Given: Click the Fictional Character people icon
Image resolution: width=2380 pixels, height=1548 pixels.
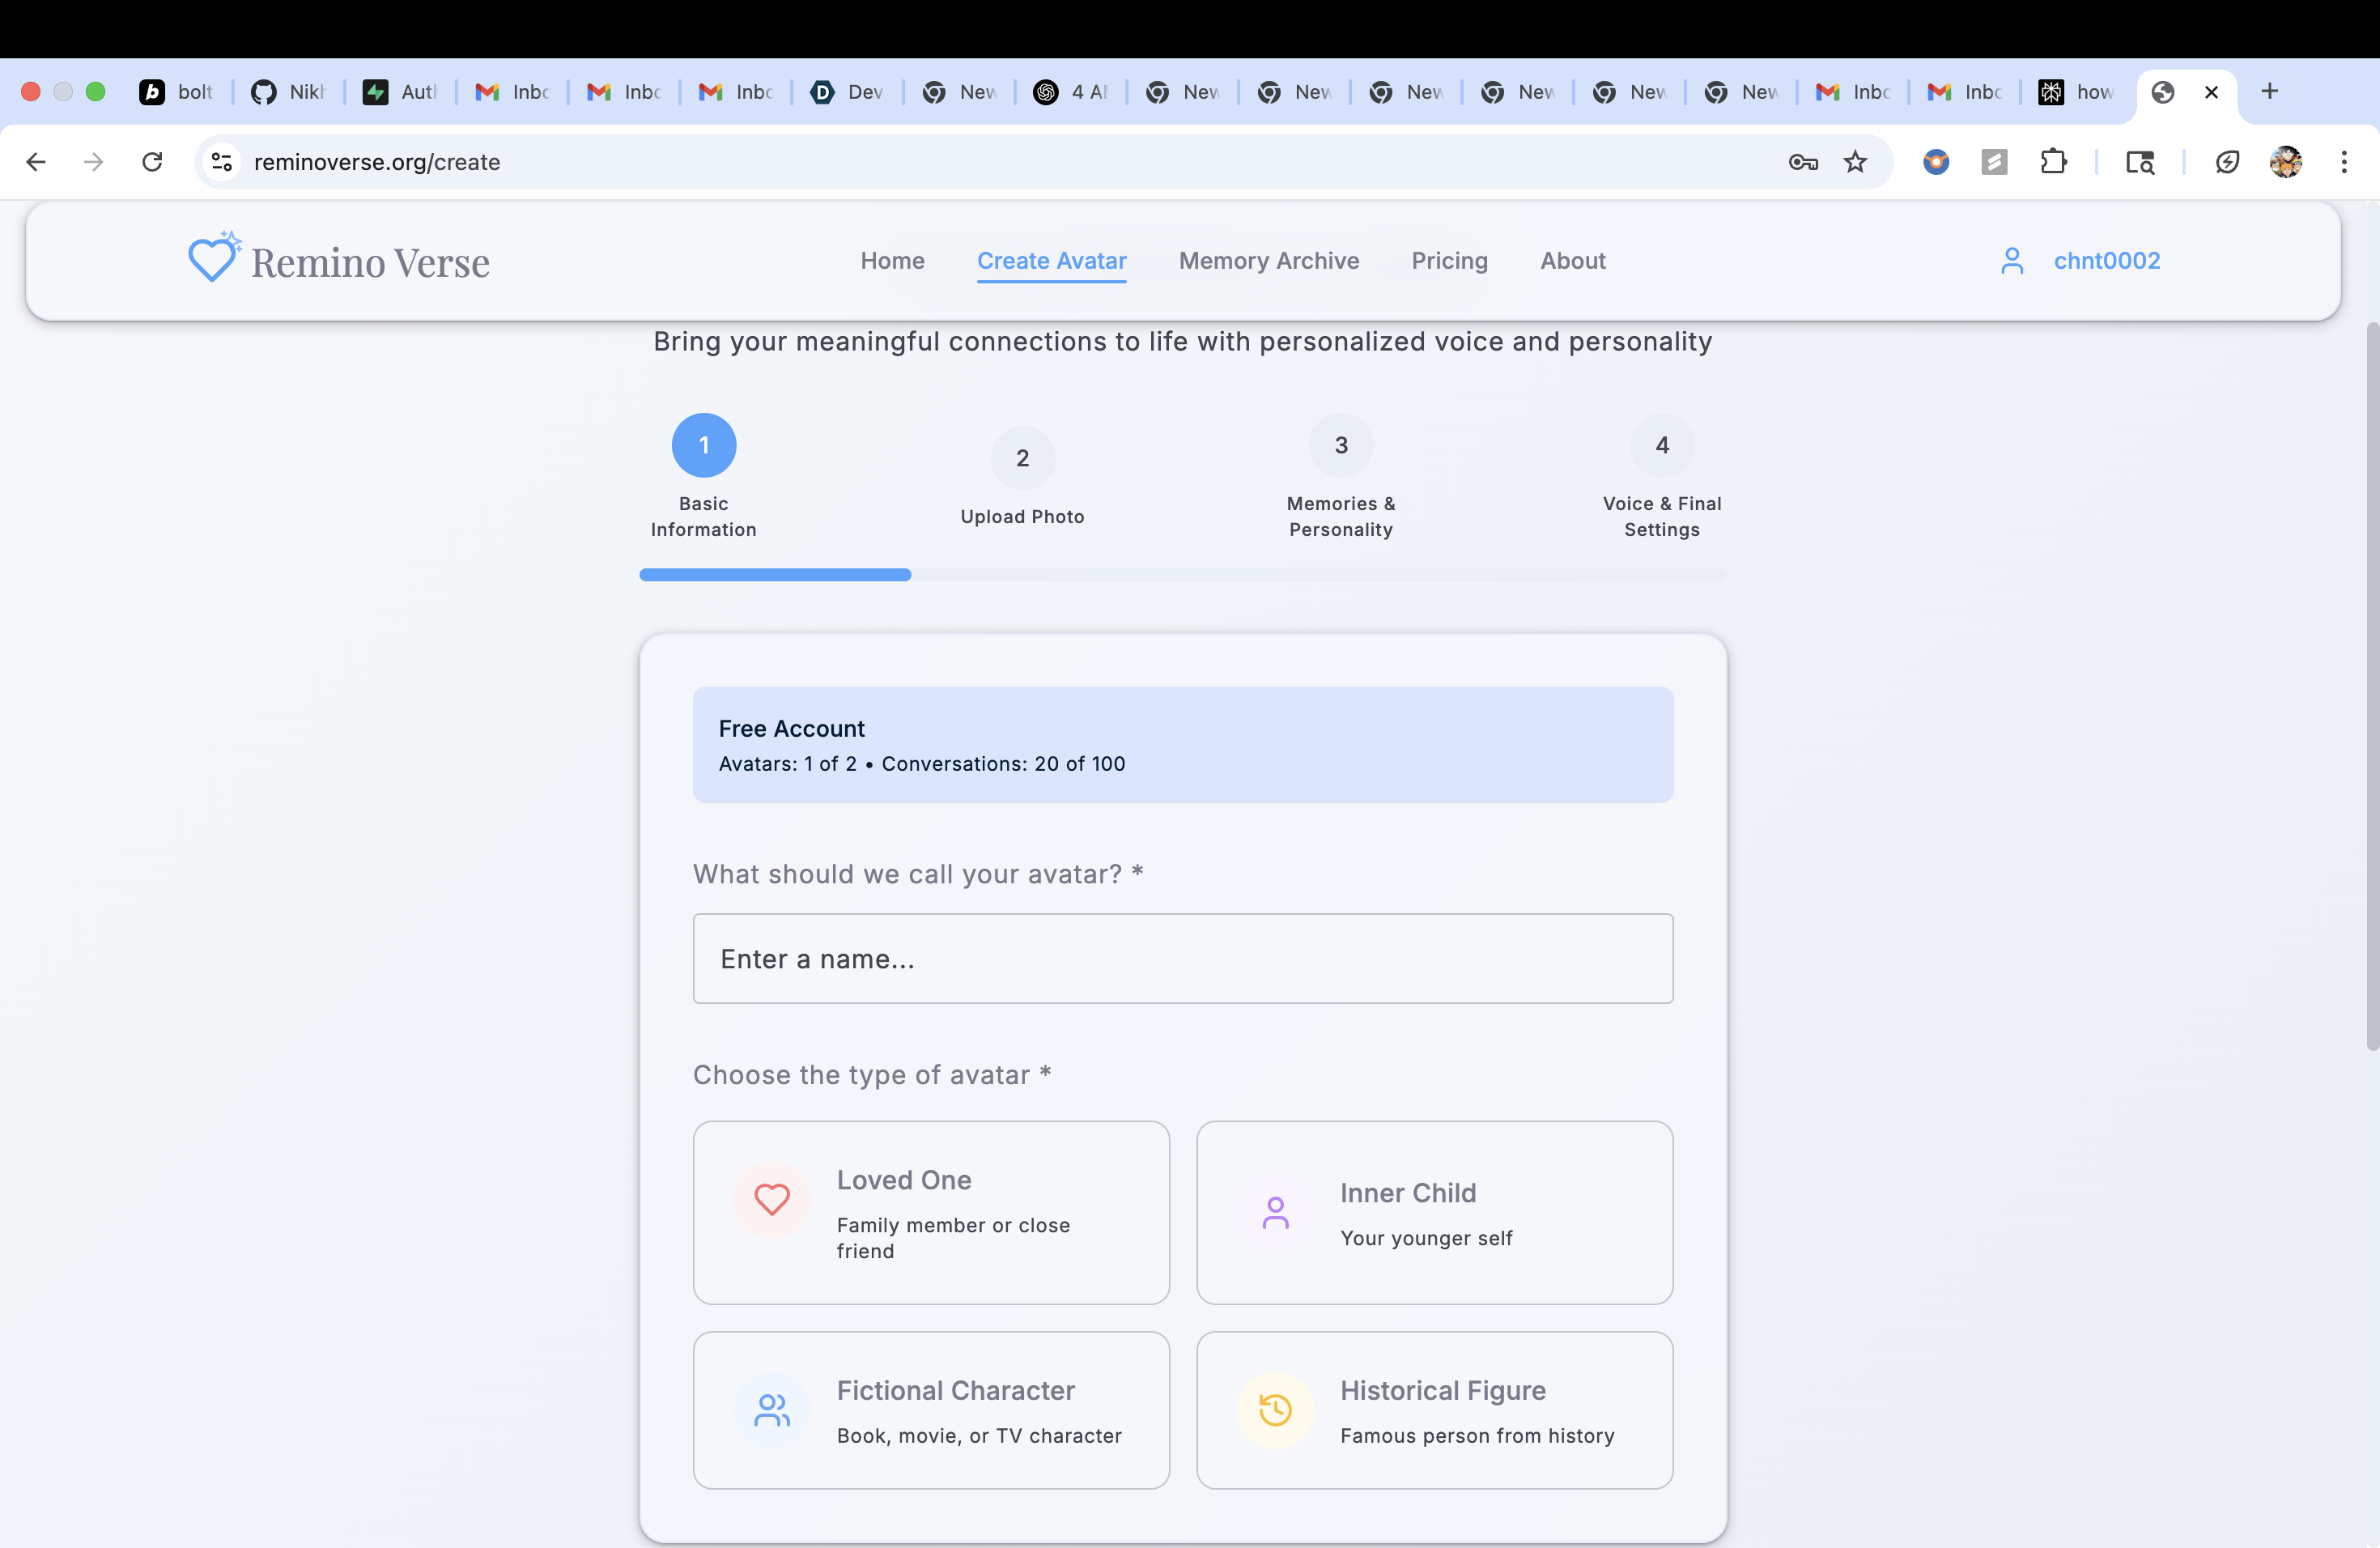Looking at the screenshot, I should click(x=771, y=1410).
